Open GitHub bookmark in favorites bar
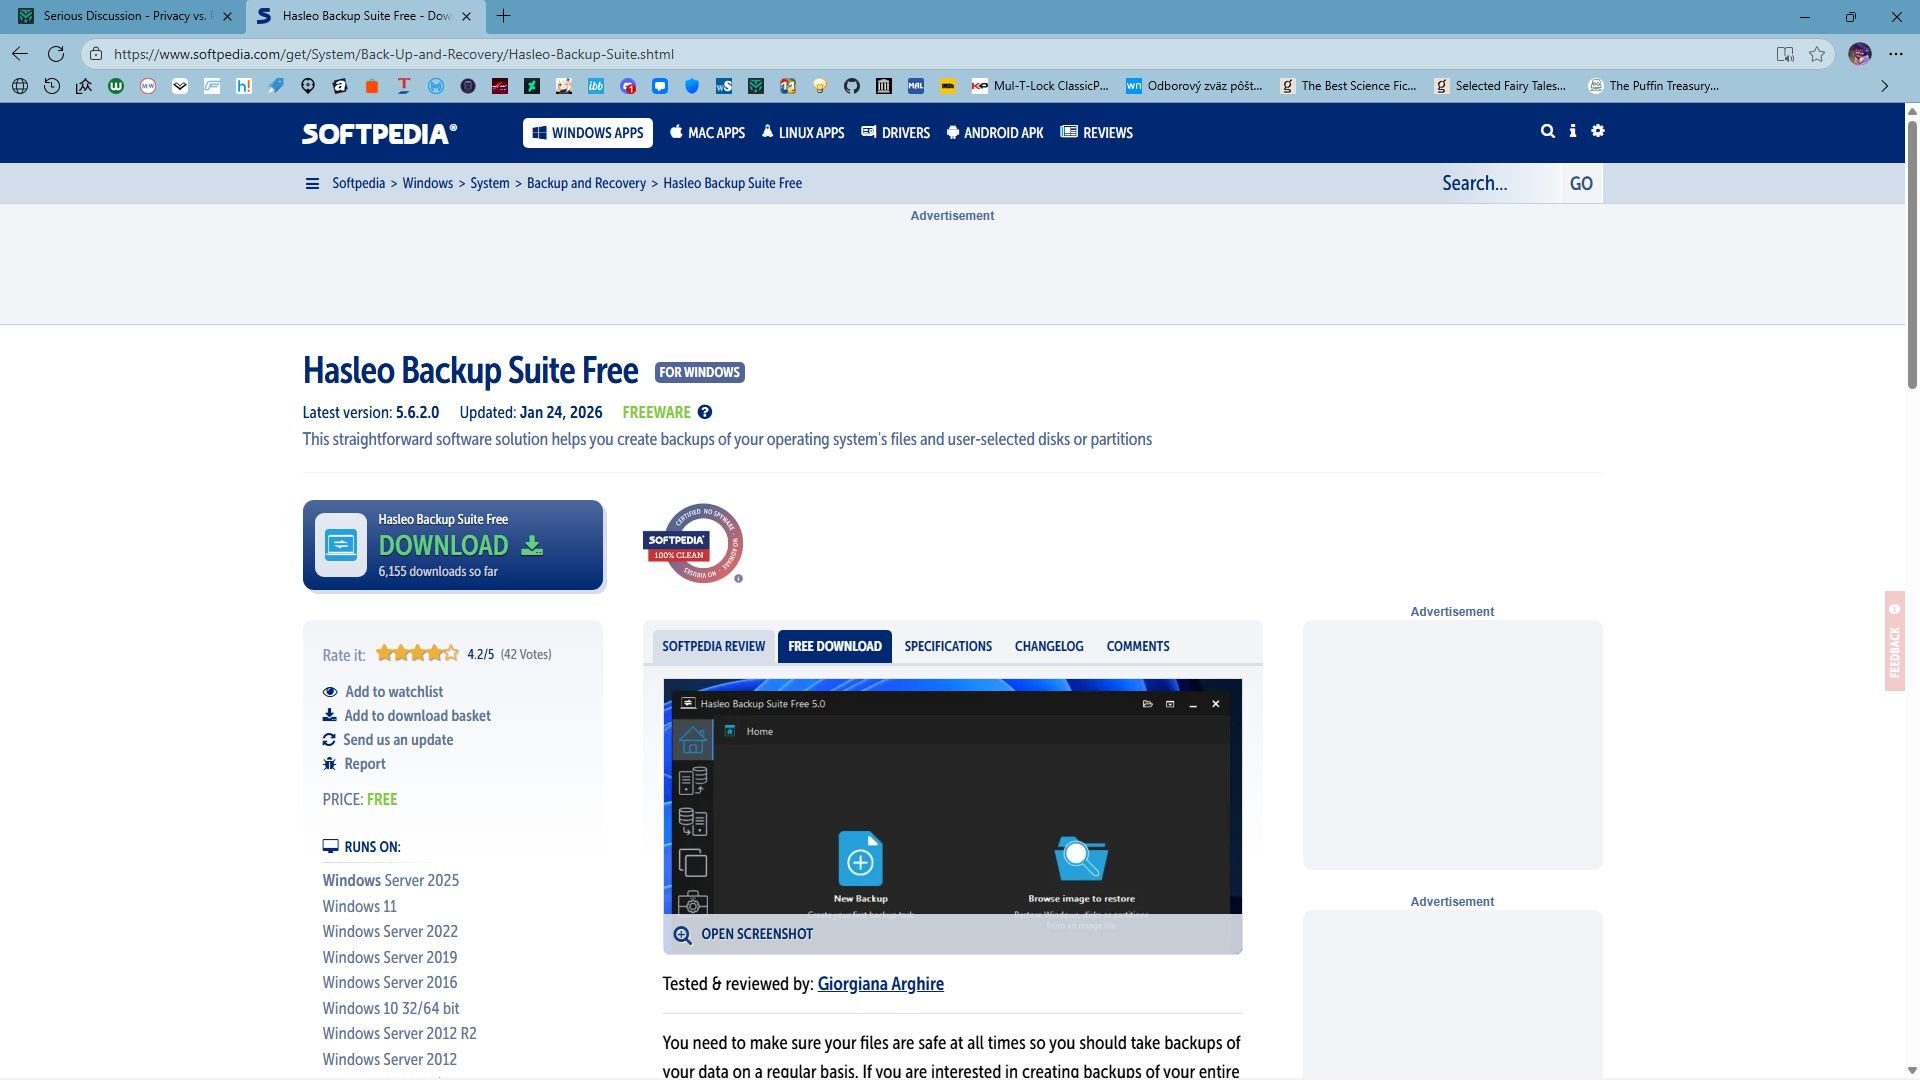This screenshot has width=1920, height=1080. [x=852, y=86]
